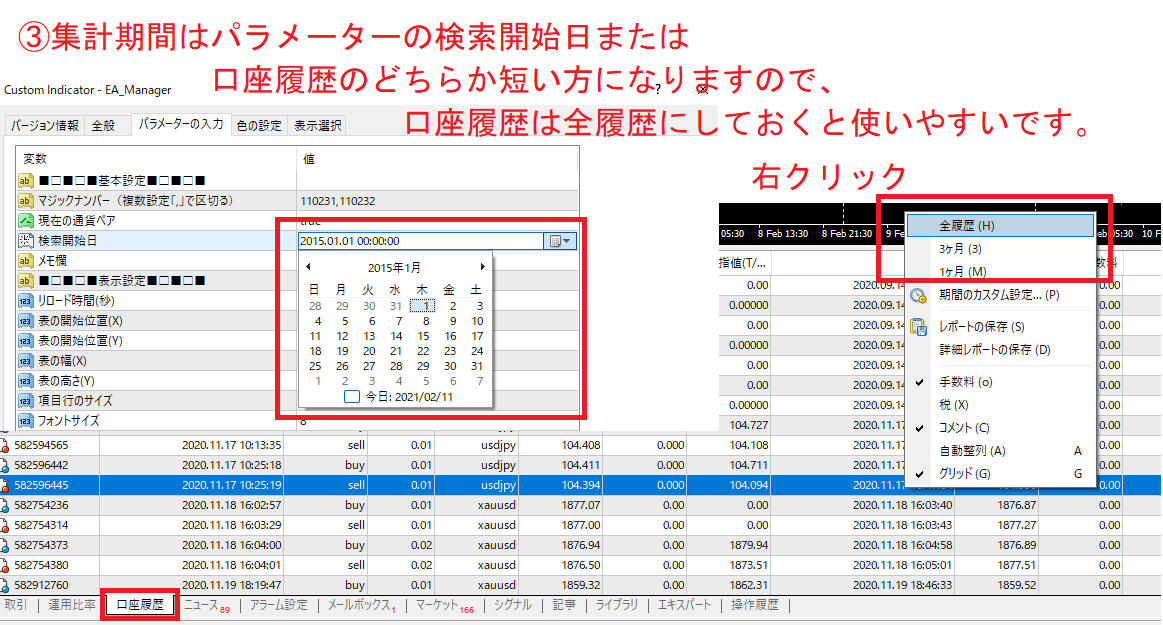The height and width of the screenshot is (625, 1163).
Task: Go to previous month in calendar
Action: click(309, 267)
